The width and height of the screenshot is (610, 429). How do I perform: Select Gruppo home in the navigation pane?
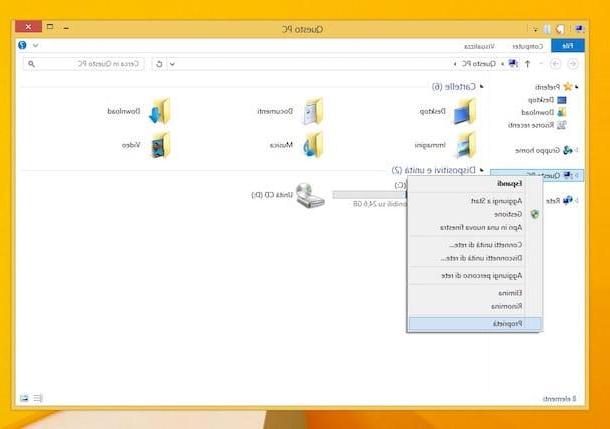544,150
